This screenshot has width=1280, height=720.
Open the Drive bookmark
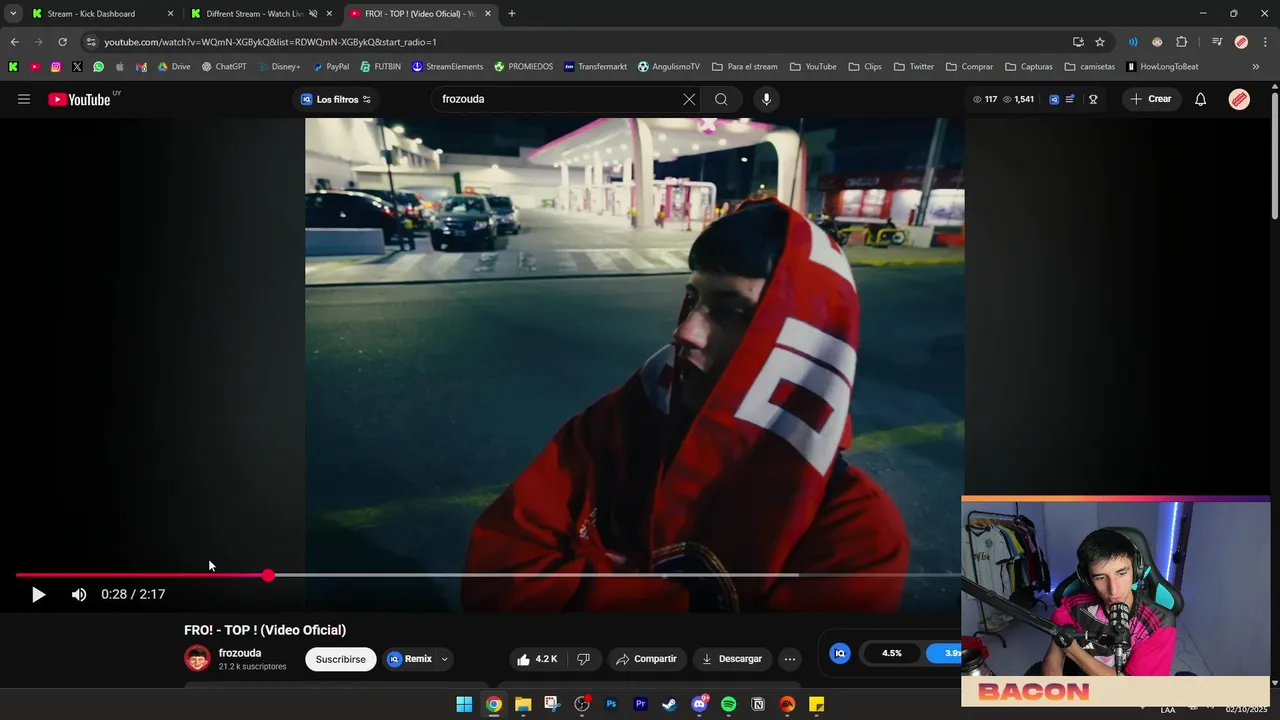click(x=174, y=67)
